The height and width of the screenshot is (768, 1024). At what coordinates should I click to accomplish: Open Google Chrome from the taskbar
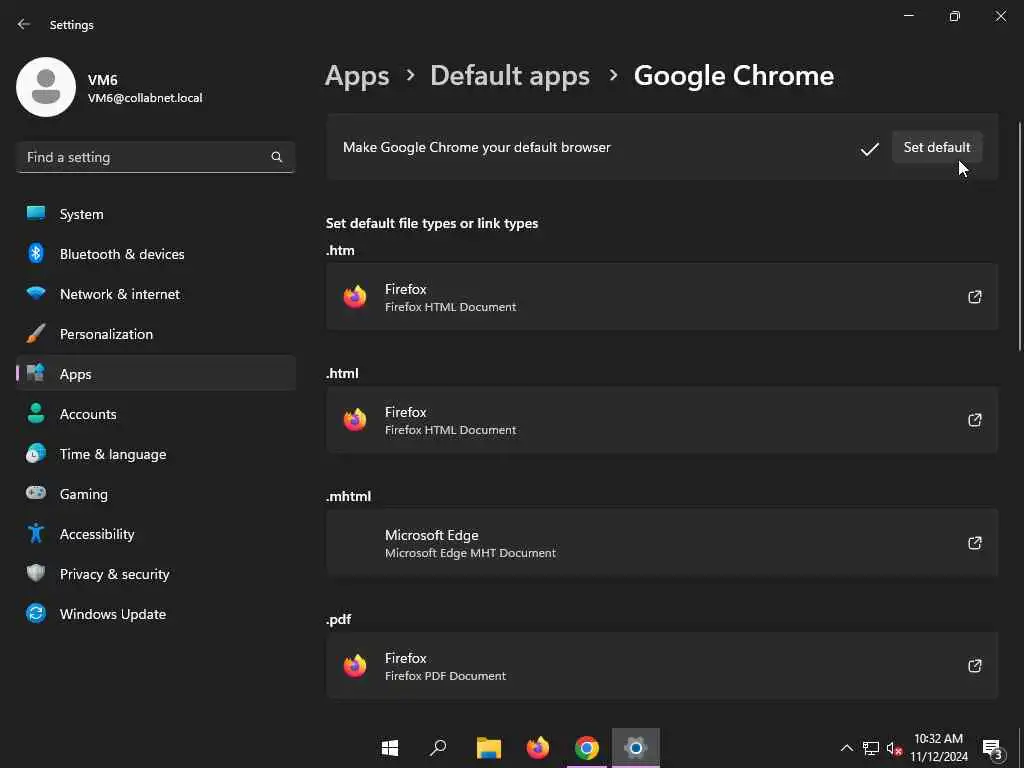pyautogui.click(x=587, y=748)
